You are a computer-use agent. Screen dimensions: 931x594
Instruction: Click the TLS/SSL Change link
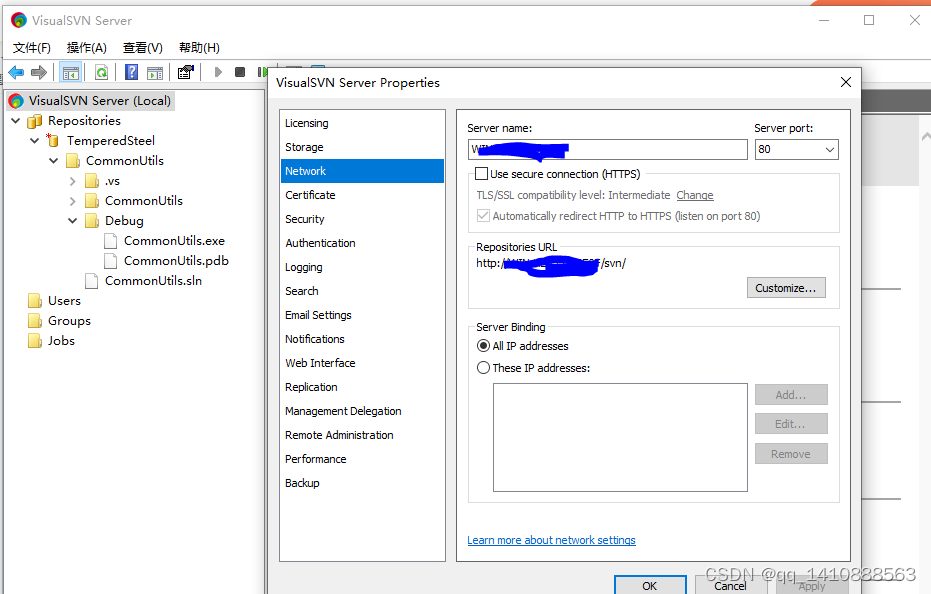pos(695,195)
